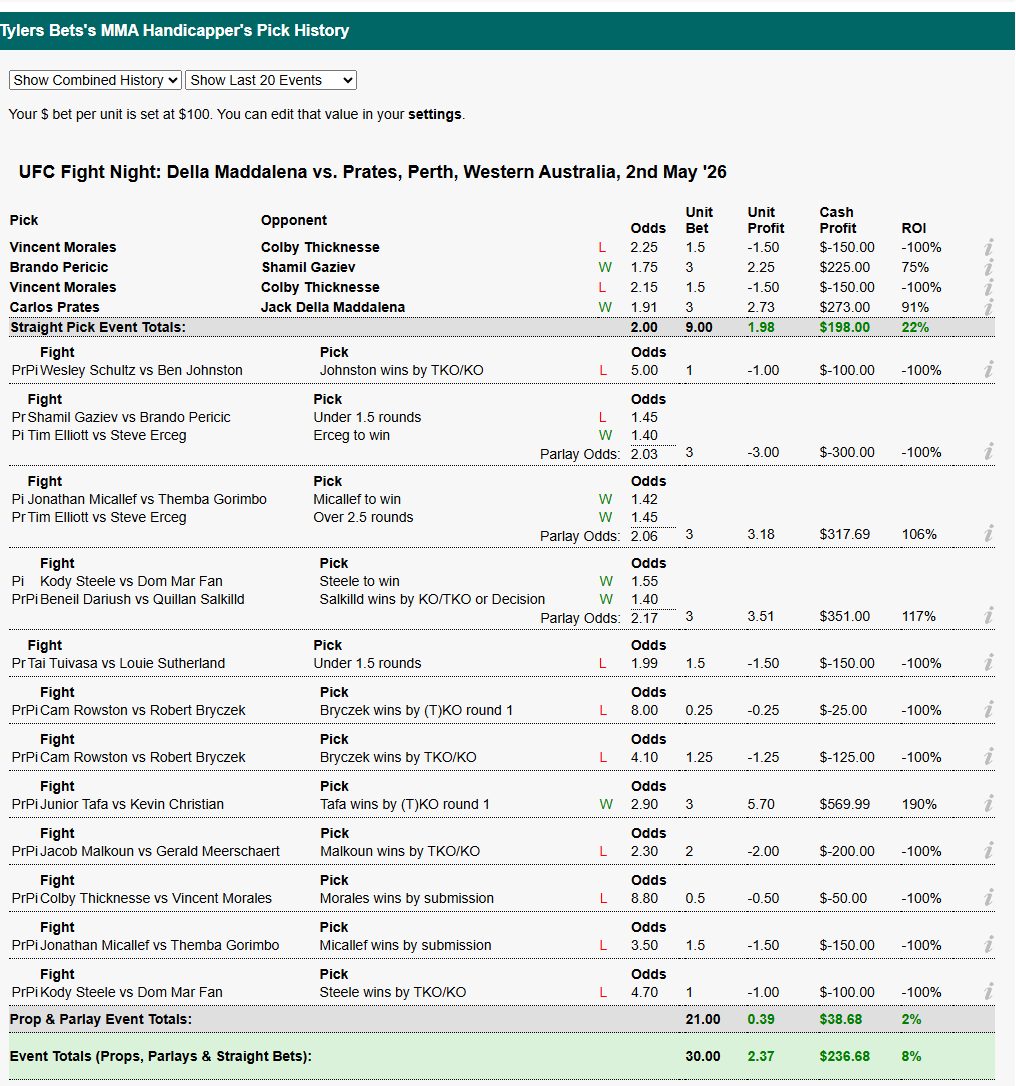Screen dimensions: 1016x1086
Task: Open Carlos Prates fighter link
Action: coord(55,307)
